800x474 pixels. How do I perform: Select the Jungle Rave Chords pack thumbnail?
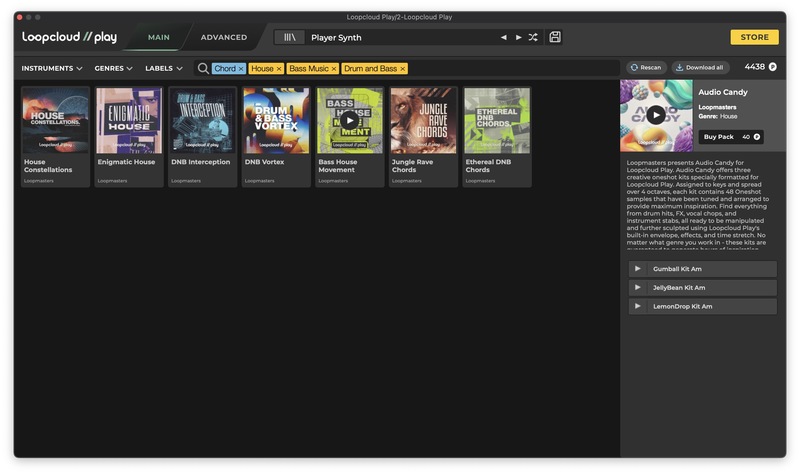click(x=424, y=120)
